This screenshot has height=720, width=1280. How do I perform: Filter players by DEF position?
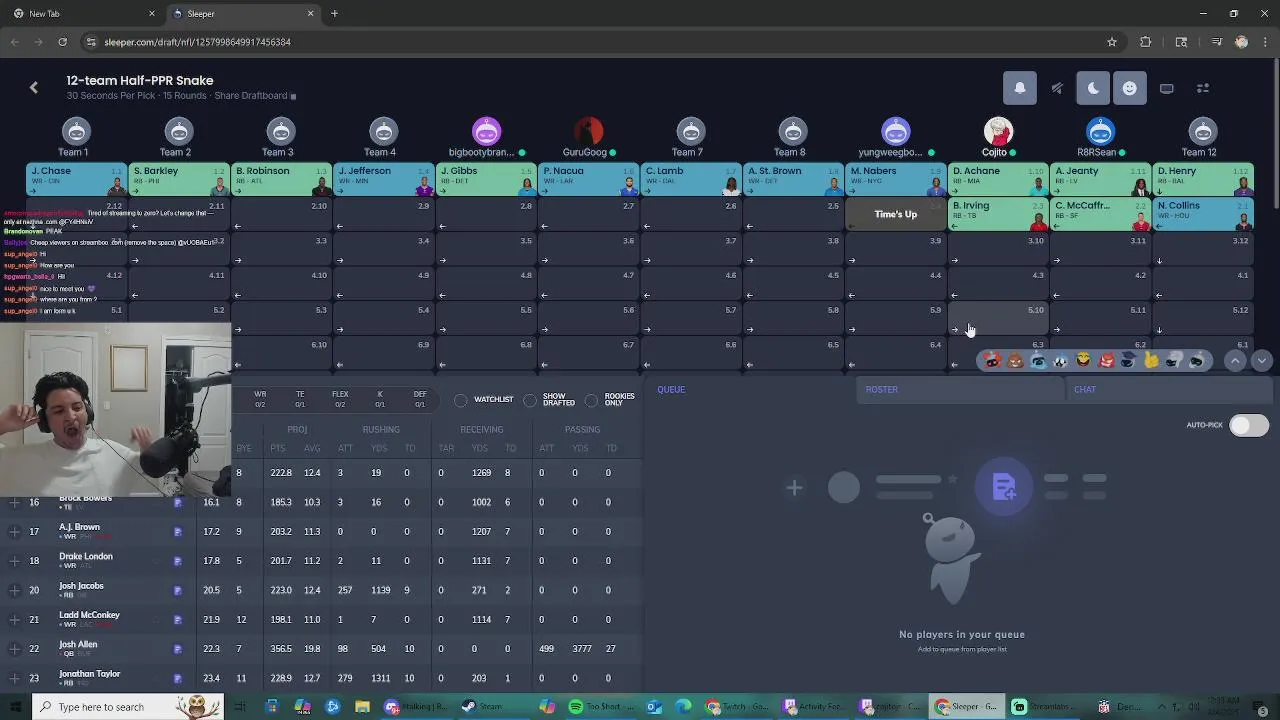click(x=420, y=399)
